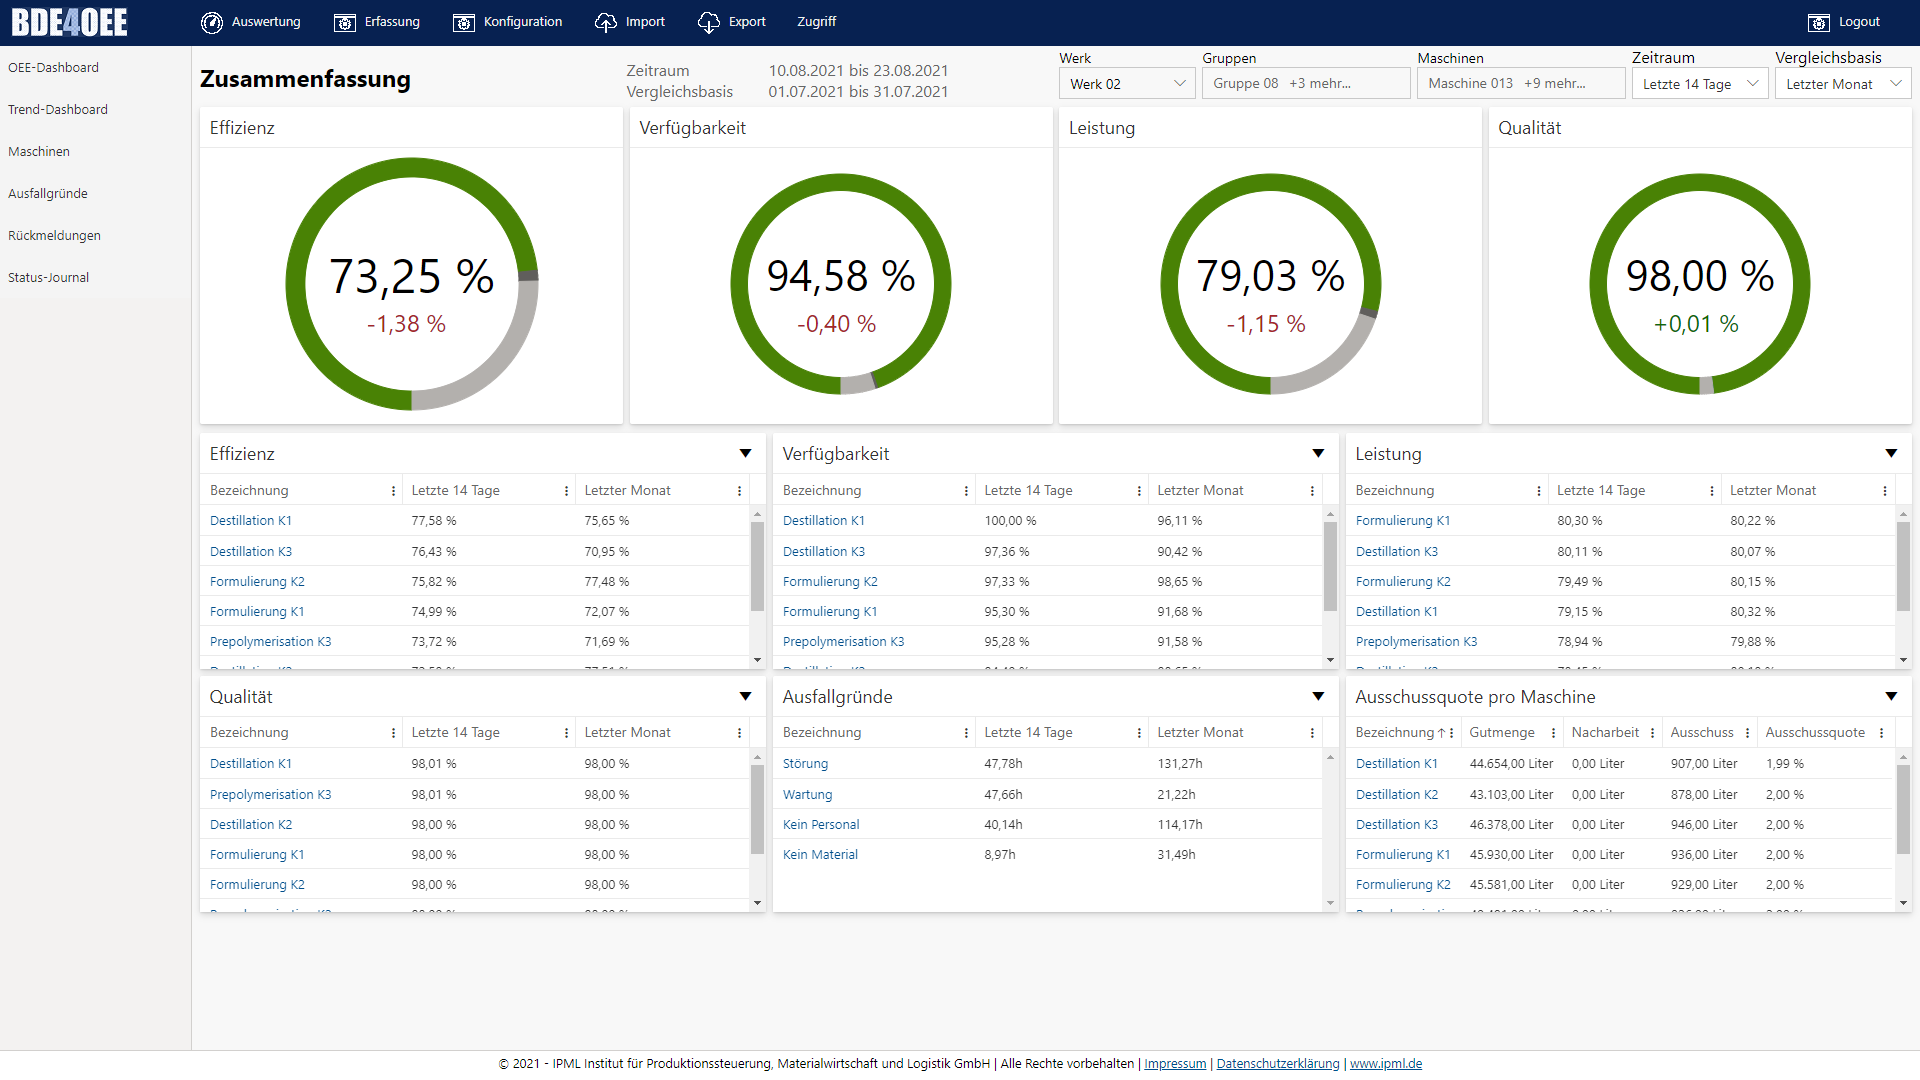The image size is (1920, 1080).
Task: Click the Logout icon
Action: 1819,22
